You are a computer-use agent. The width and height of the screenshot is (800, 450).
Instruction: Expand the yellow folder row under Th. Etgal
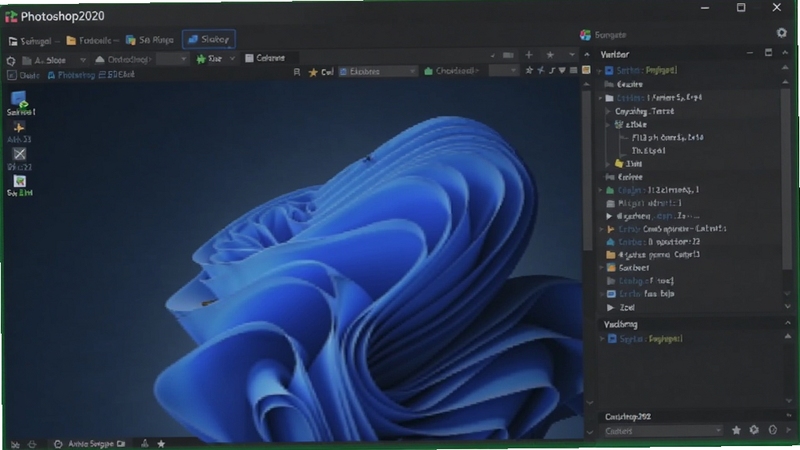[608, 164]
